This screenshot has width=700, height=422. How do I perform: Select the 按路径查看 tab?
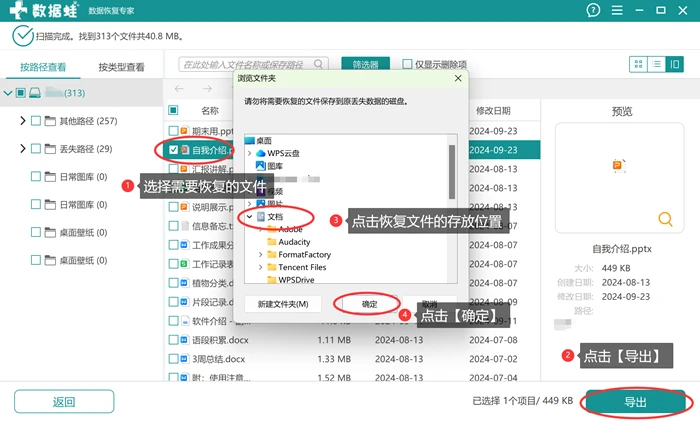(43, 67)
